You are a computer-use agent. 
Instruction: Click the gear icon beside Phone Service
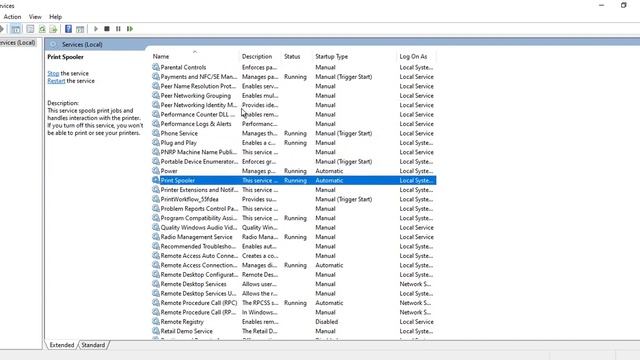click(x=156, y=133)
